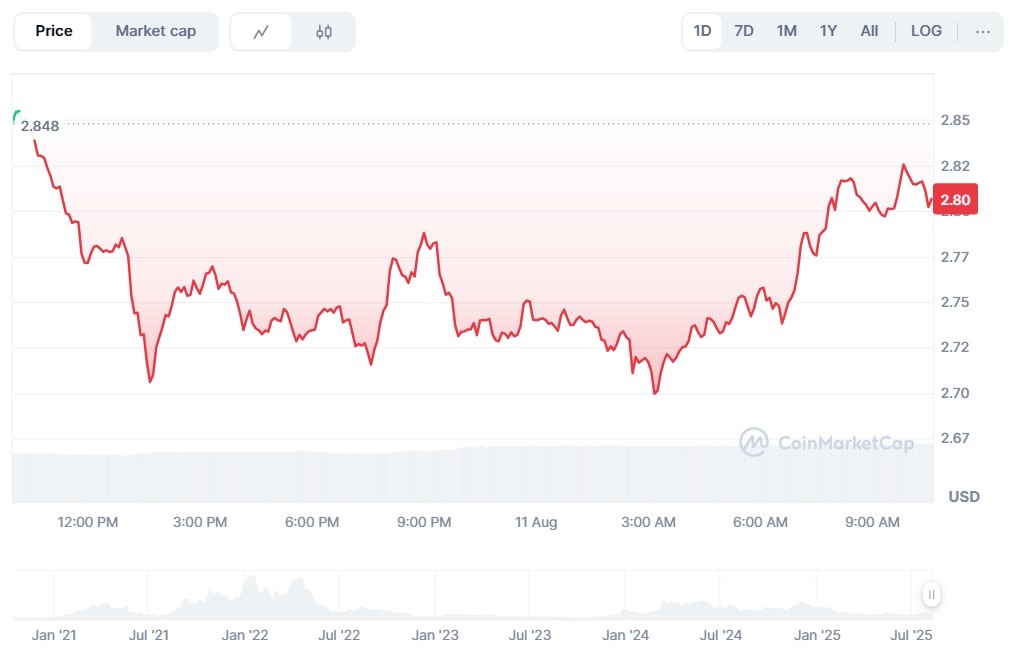1012x651 pixels.
Task: Select the Price tab
Action: (x=54, y=31)
